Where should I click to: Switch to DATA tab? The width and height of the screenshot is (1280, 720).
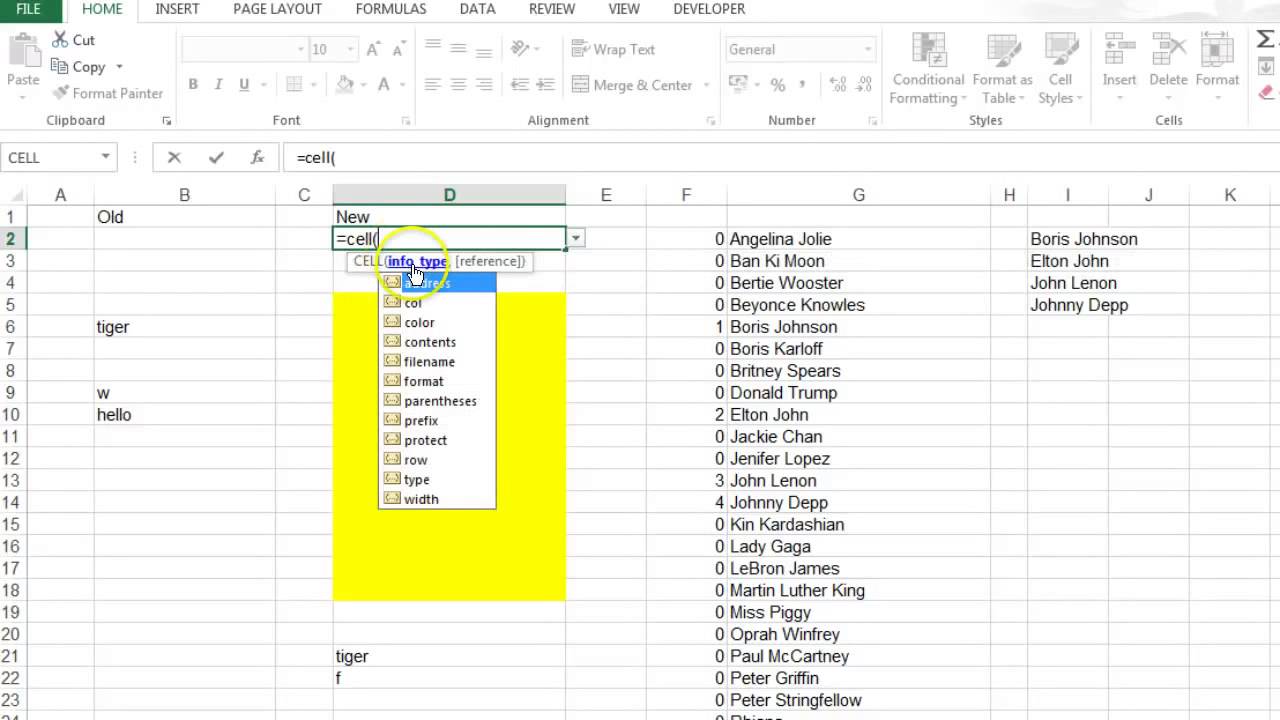477,9
